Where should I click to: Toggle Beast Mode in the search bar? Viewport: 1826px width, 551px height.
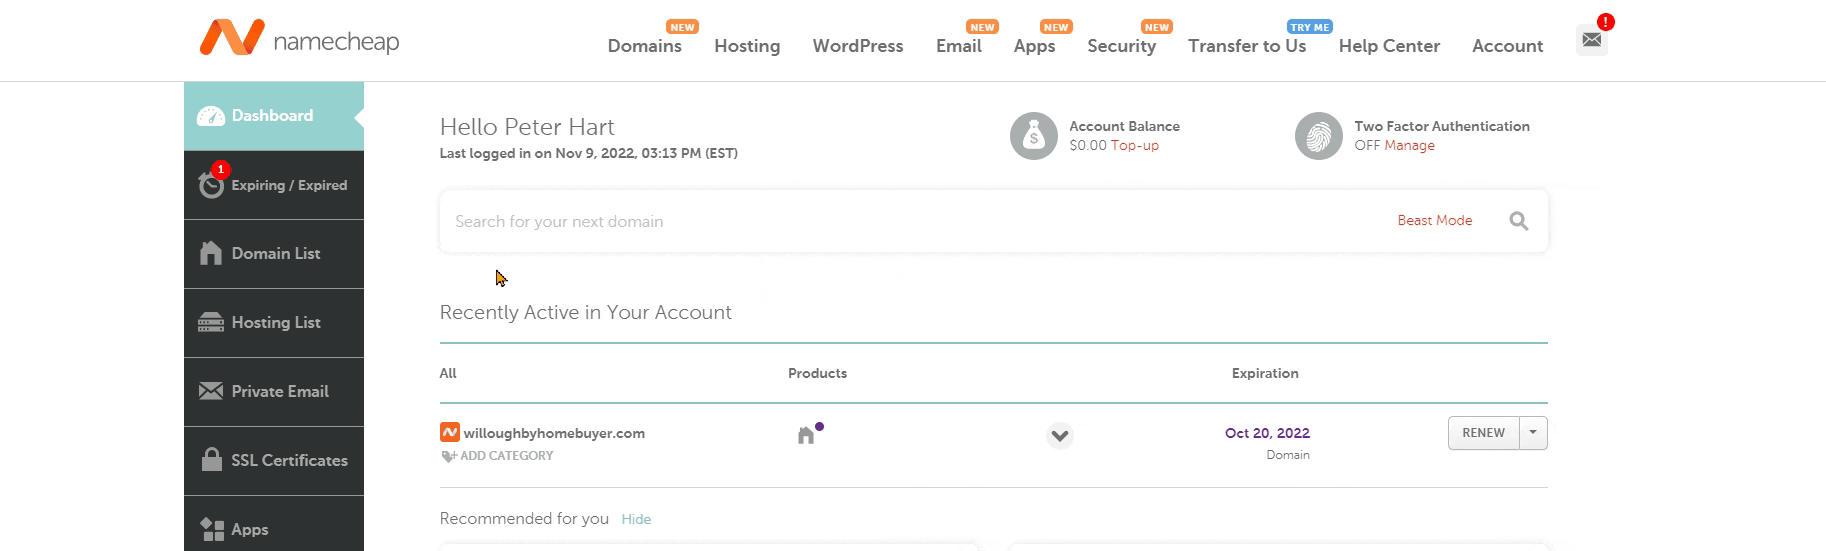click(x=1434, y=221)
